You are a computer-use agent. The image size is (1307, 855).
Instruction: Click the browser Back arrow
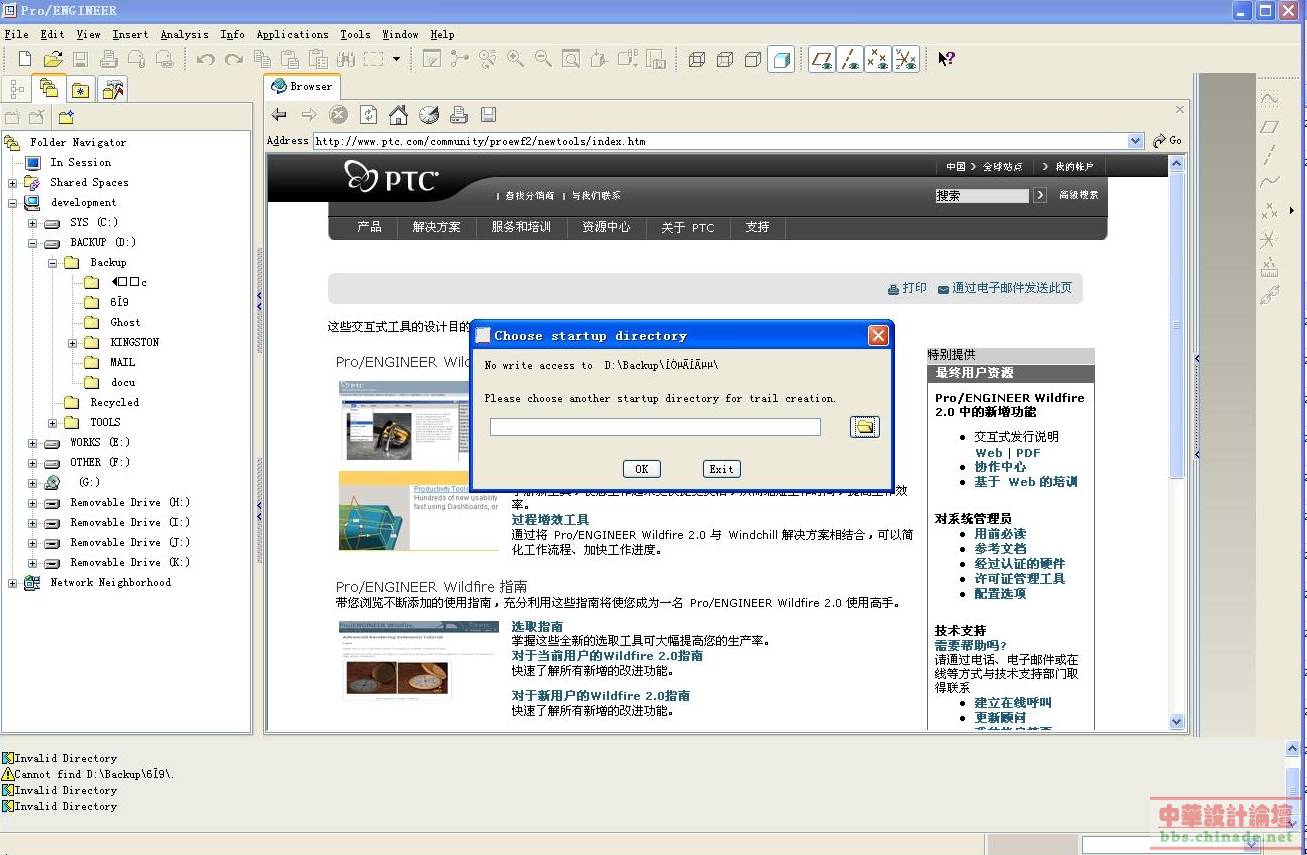pyautogui.click(x=279, y=114)
